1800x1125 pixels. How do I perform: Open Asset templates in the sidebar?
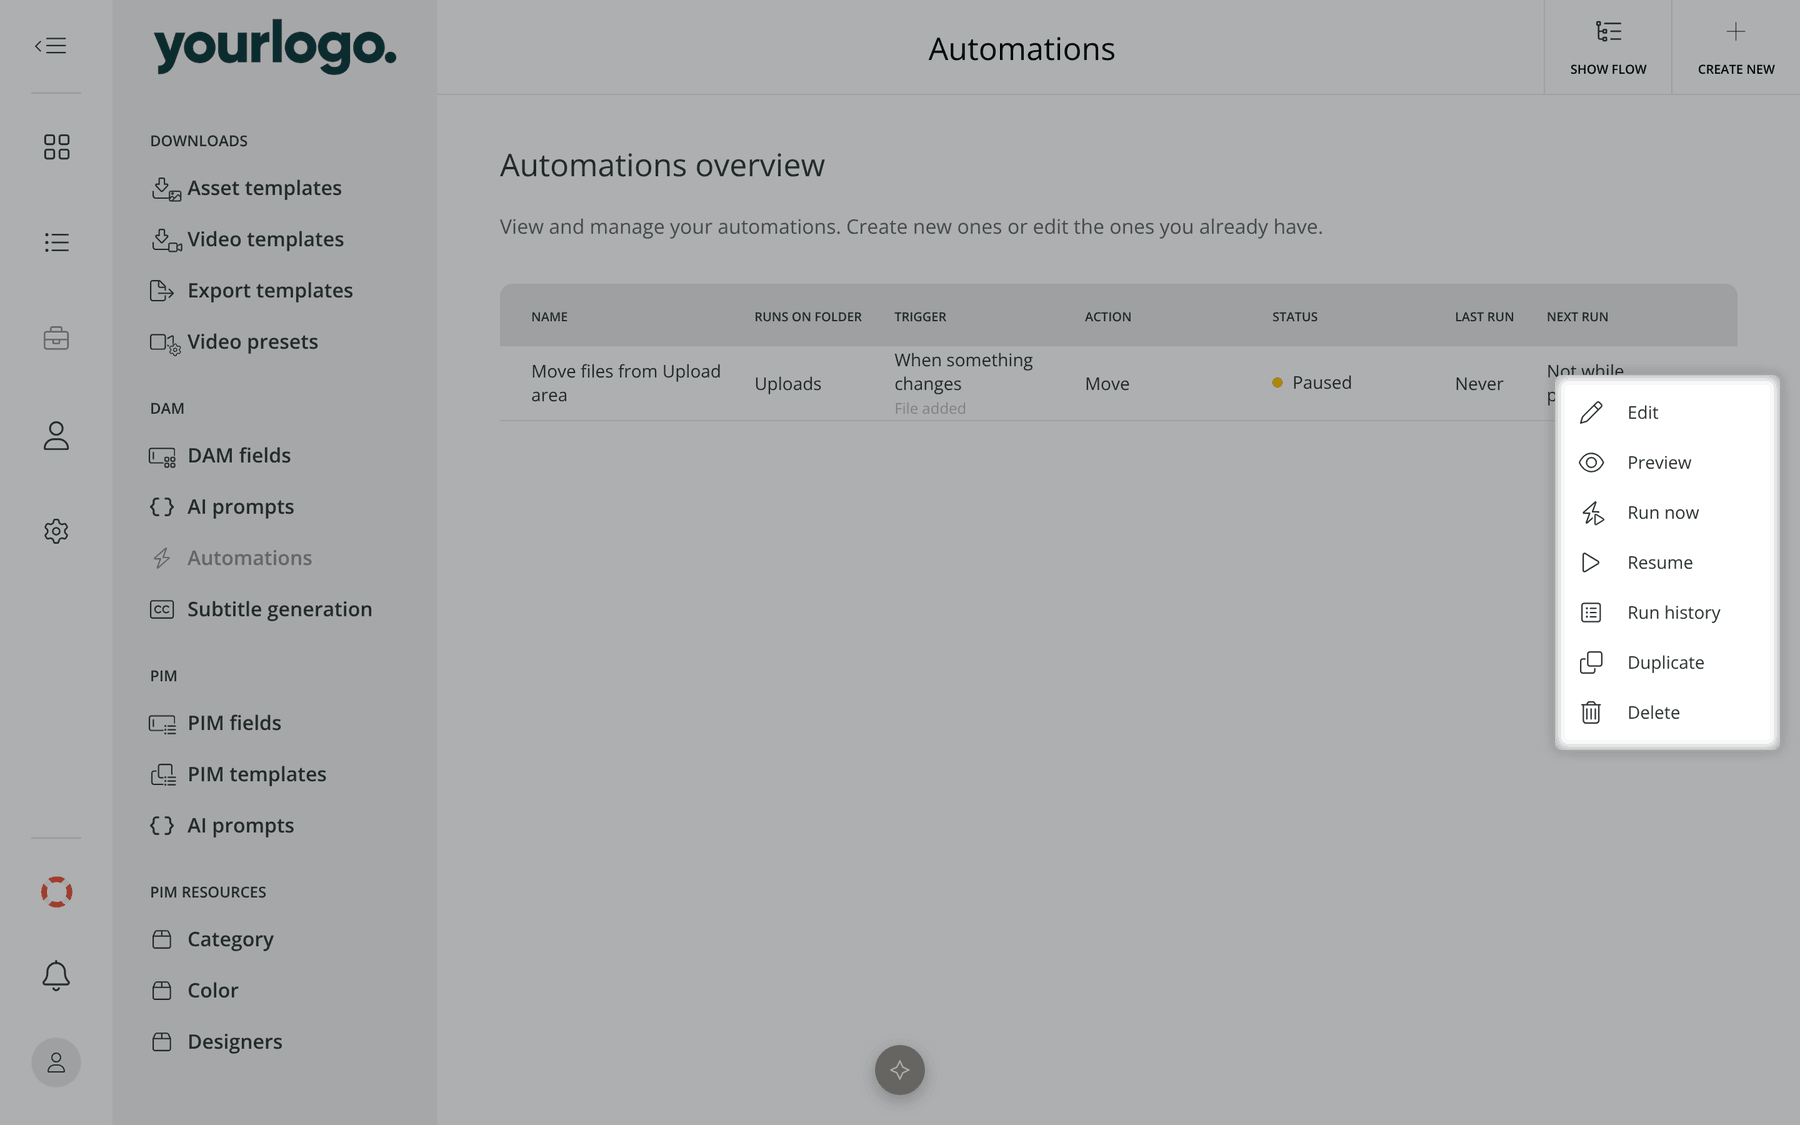(x=246, y=188)
